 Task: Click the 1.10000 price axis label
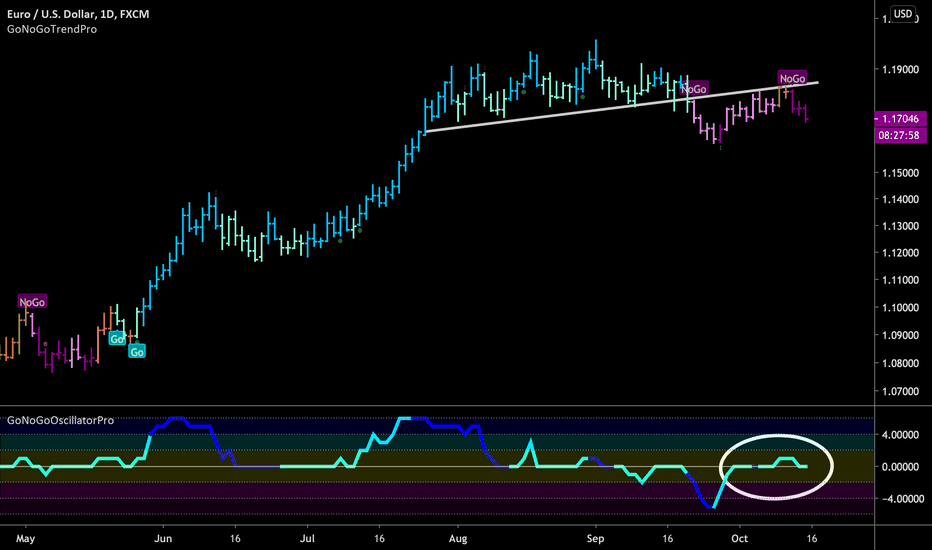900,307
